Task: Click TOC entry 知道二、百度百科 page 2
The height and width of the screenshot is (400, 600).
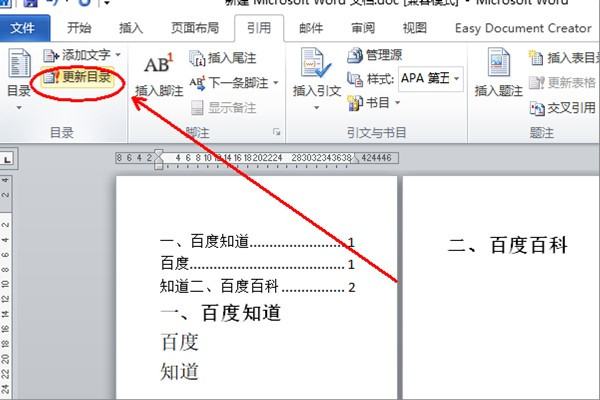Action: pyautogui.click(x=257, y=286)
